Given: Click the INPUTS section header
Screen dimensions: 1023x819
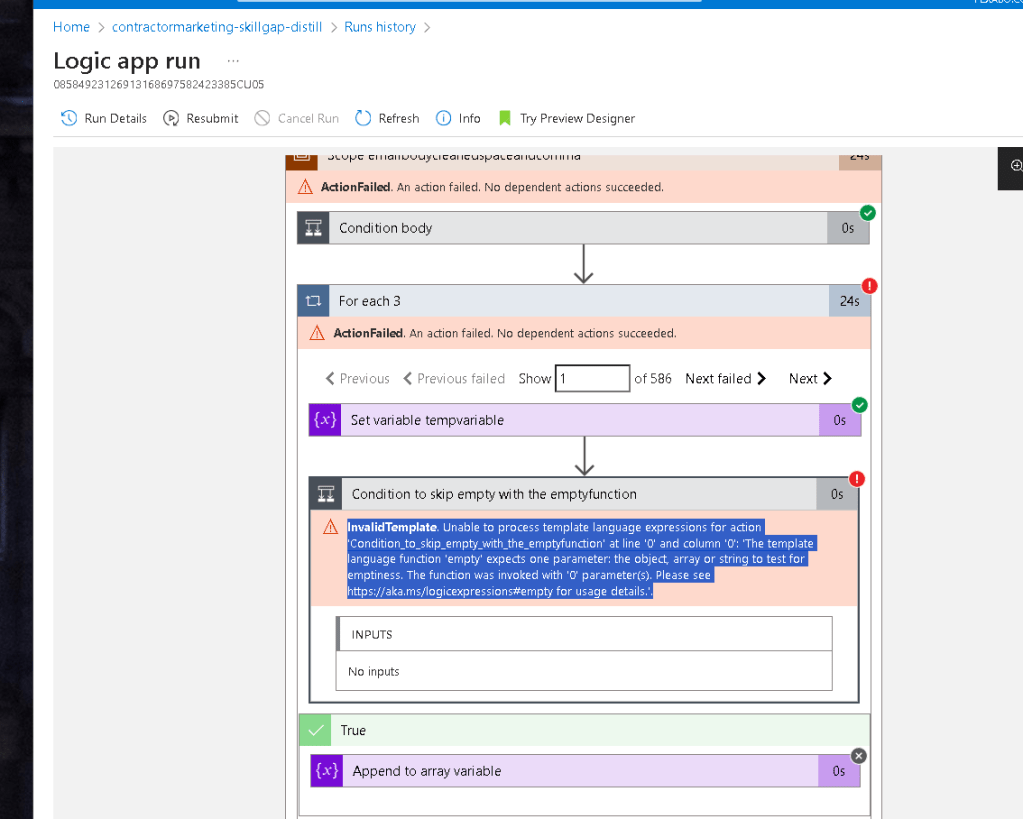Looking at the screenshot, I should (x=585, y=634).
